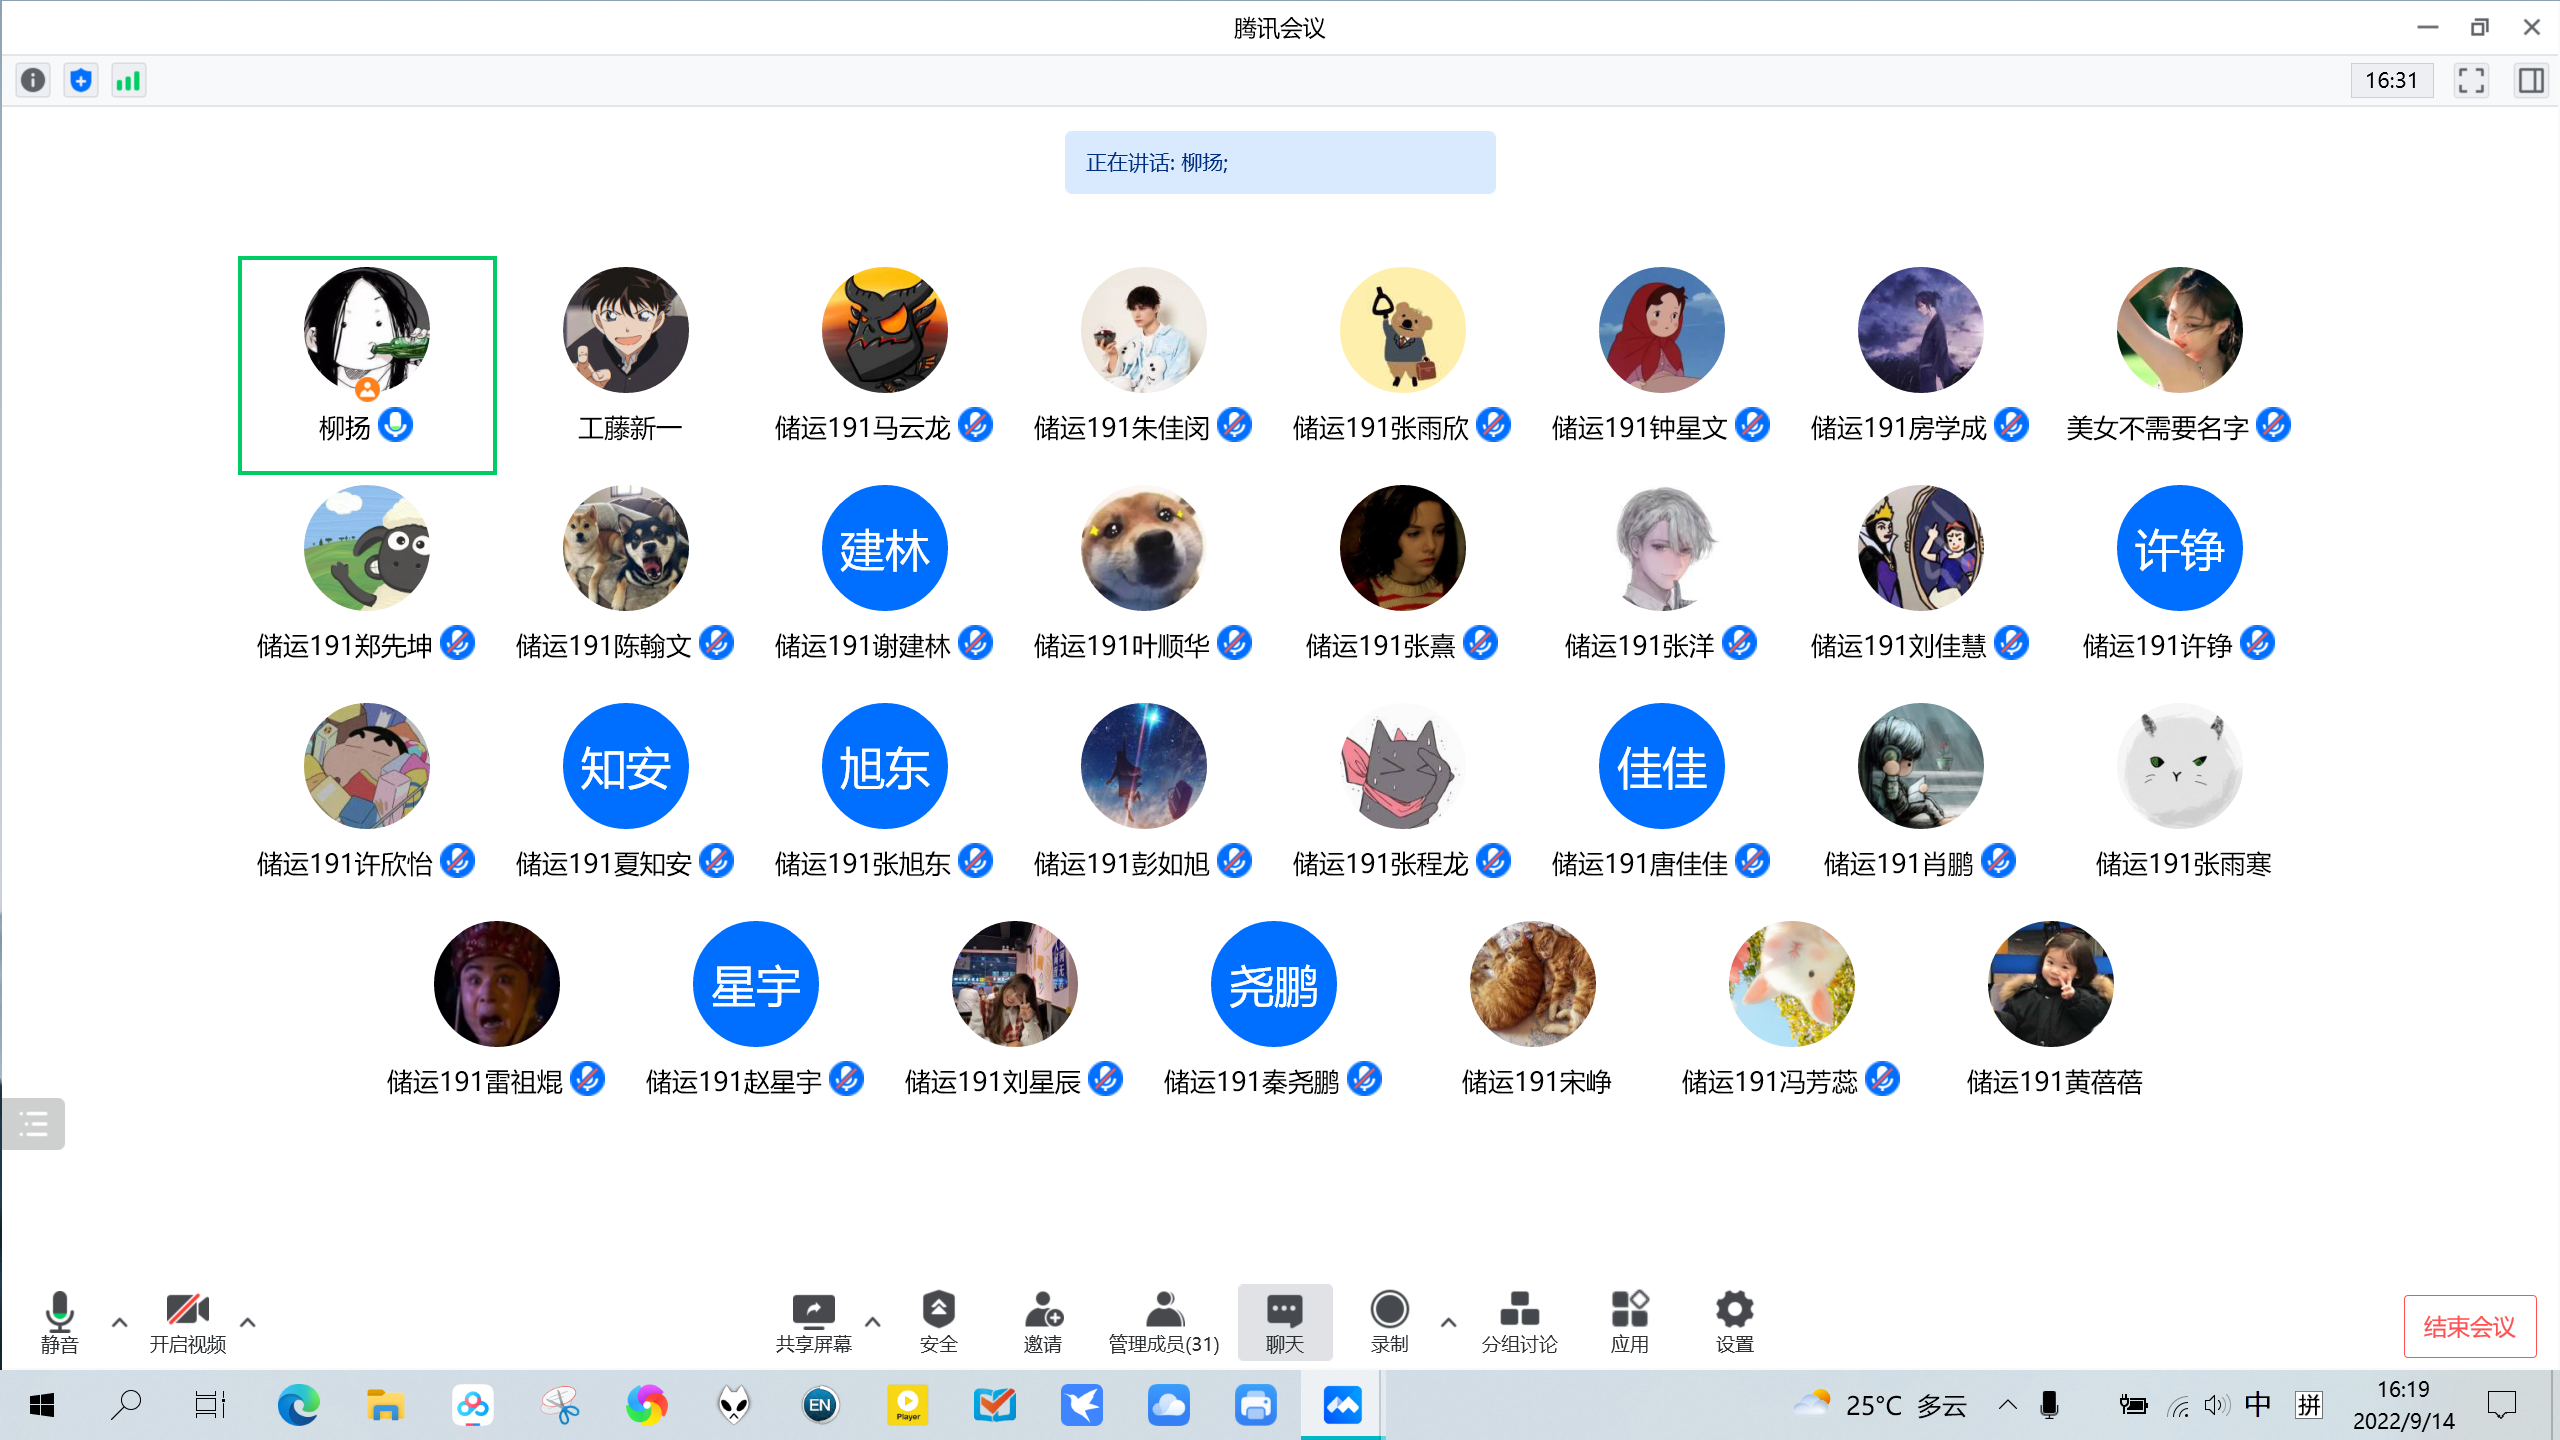
Task: Click the blue security shield icon
Action: coord(81,80)
